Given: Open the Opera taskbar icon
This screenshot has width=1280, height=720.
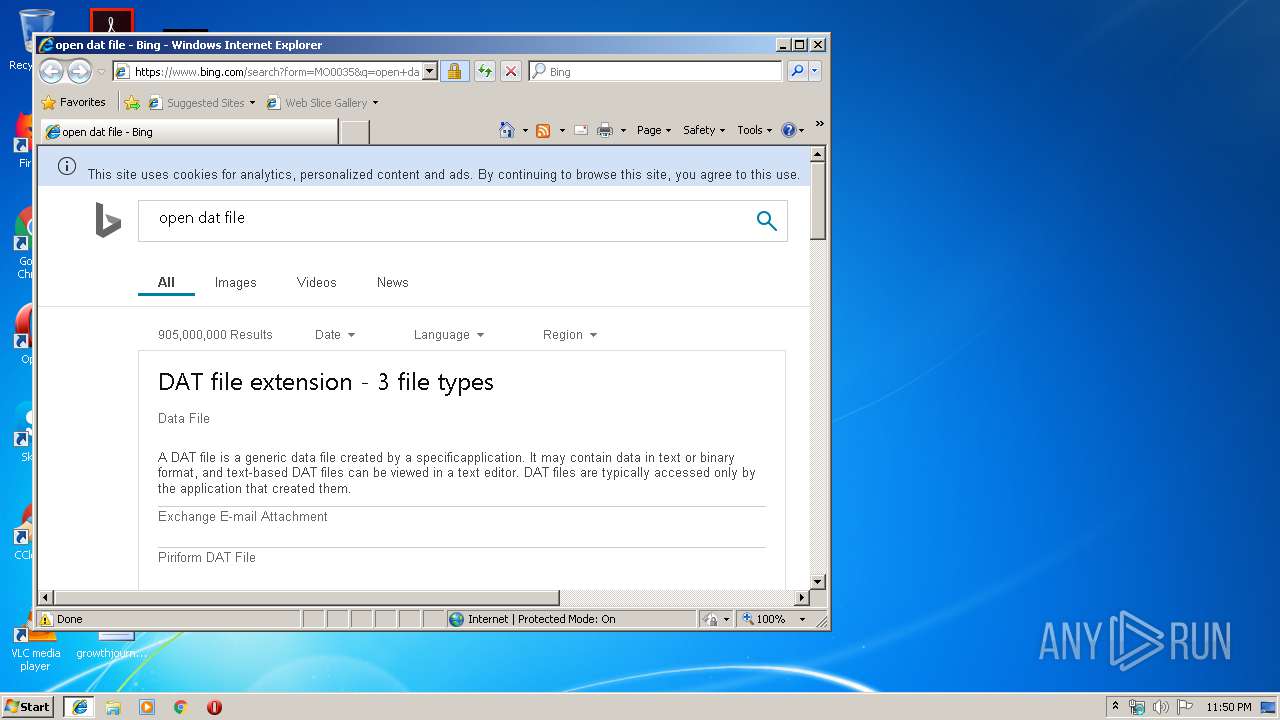Looking at the screenshot, I should click(x=214, y=707).
